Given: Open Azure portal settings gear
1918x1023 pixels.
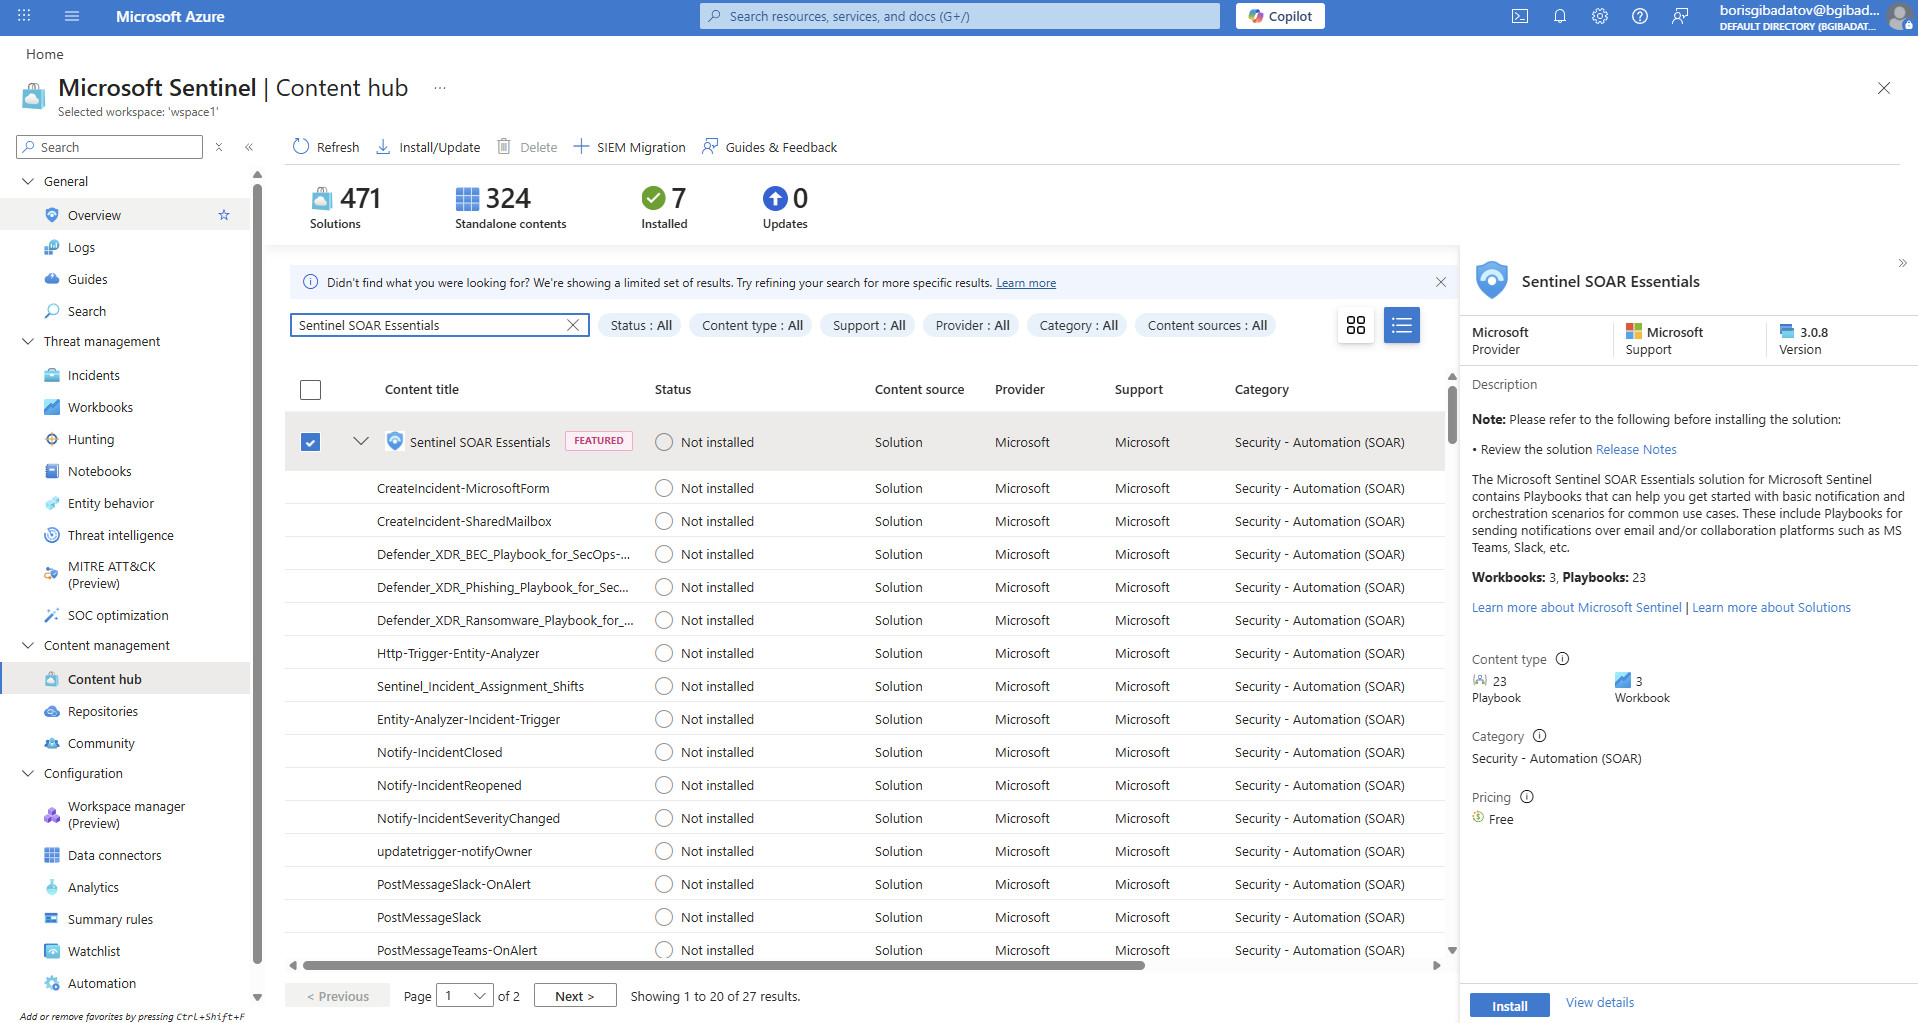Looking at the screenshot, I should click(x=1599, y=16).
